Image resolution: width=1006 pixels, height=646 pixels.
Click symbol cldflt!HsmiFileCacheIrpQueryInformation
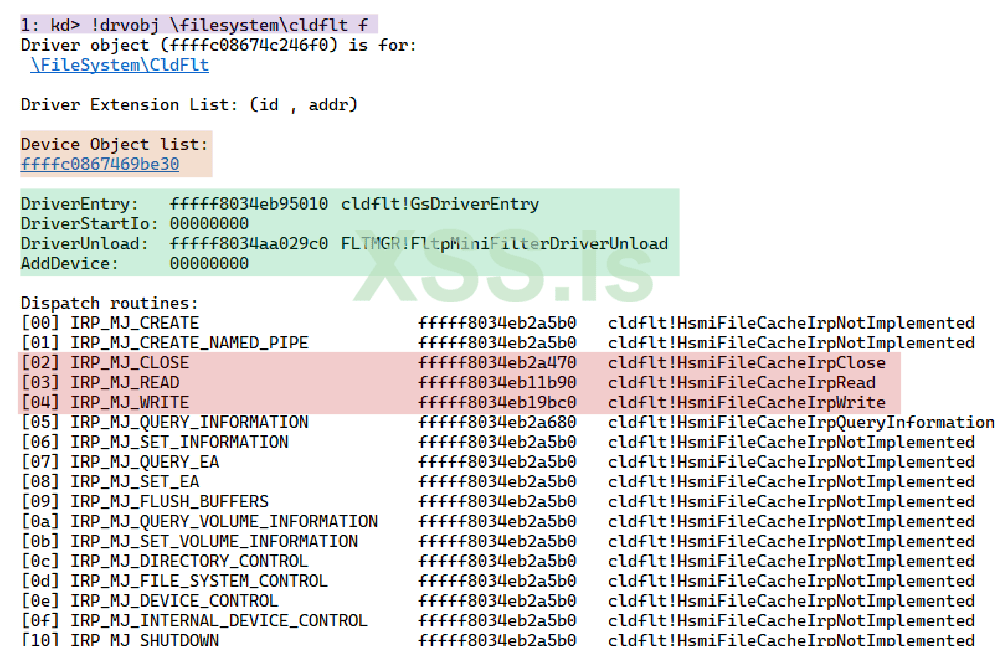point(801,423)
